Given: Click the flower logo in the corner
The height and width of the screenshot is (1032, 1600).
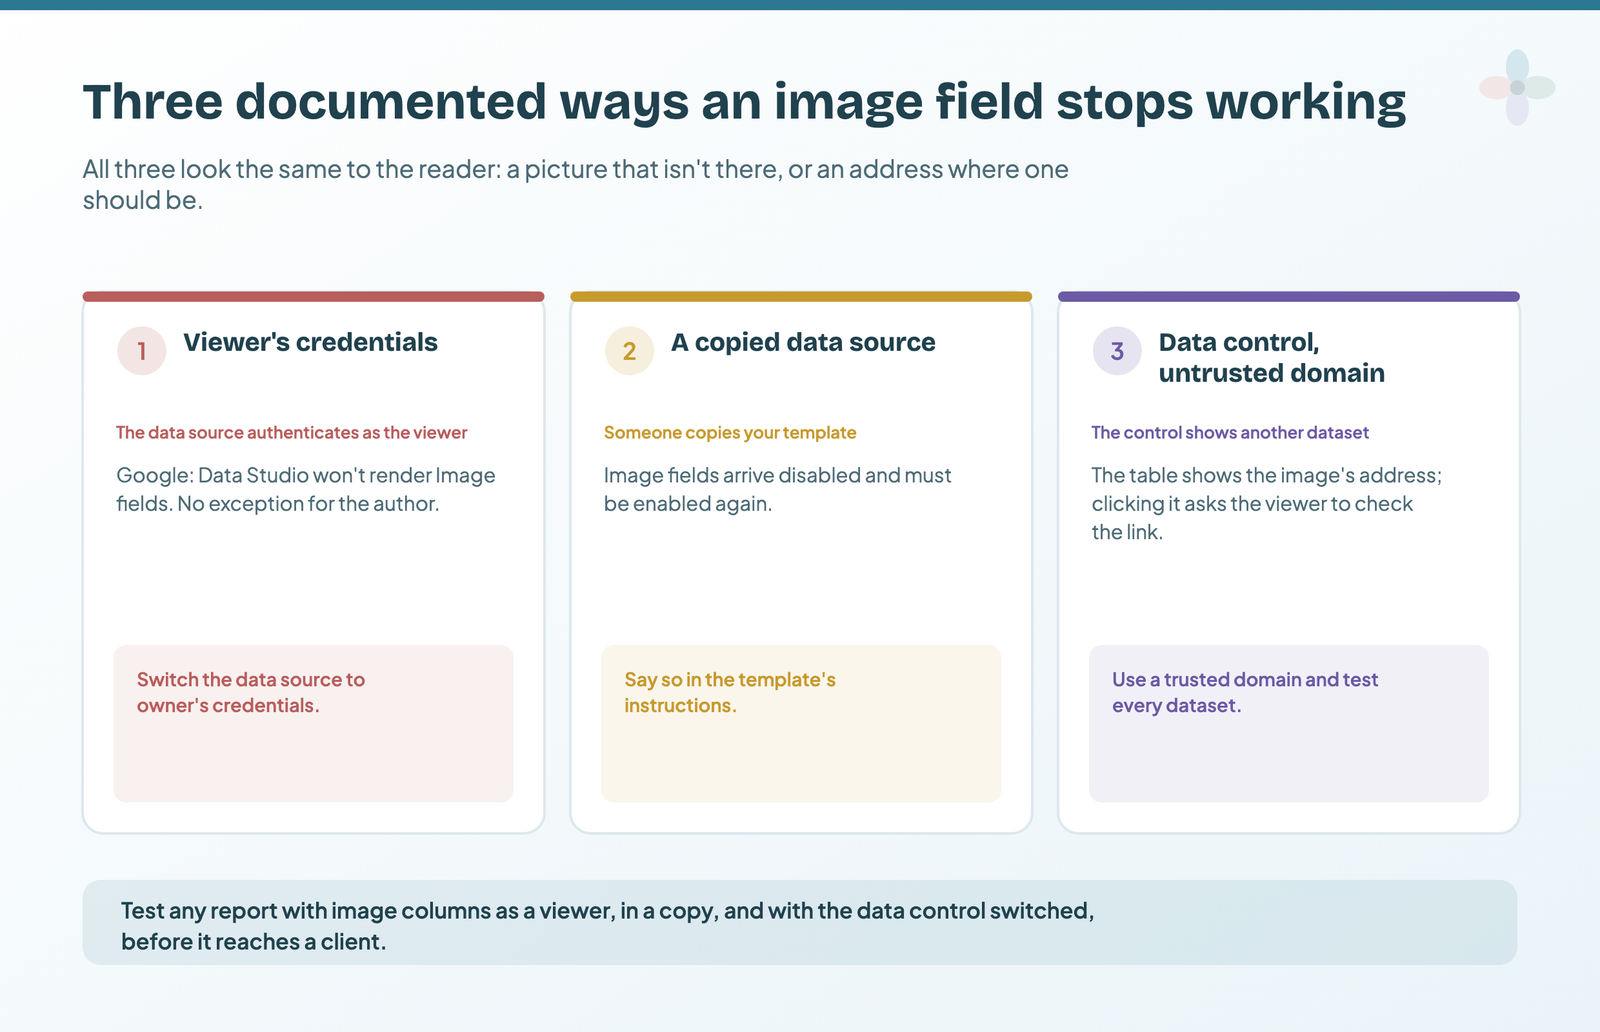Looking at the screenshot, I should pyautogui.click(x=1517, y=88).
